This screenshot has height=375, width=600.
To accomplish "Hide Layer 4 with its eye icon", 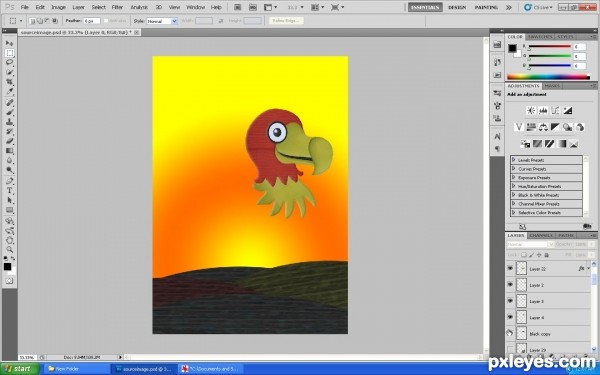I will (x=510, y=317).
